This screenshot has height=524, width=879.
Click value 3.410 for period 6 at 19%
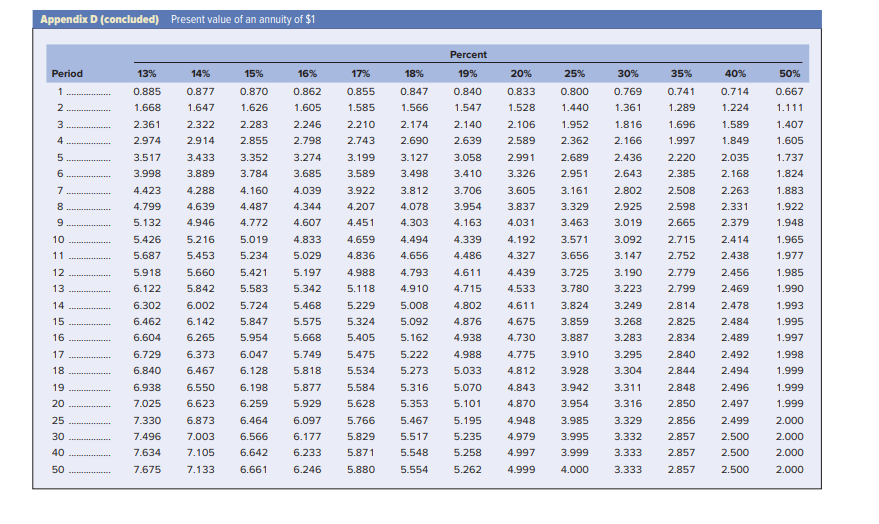tap(468, 174)
